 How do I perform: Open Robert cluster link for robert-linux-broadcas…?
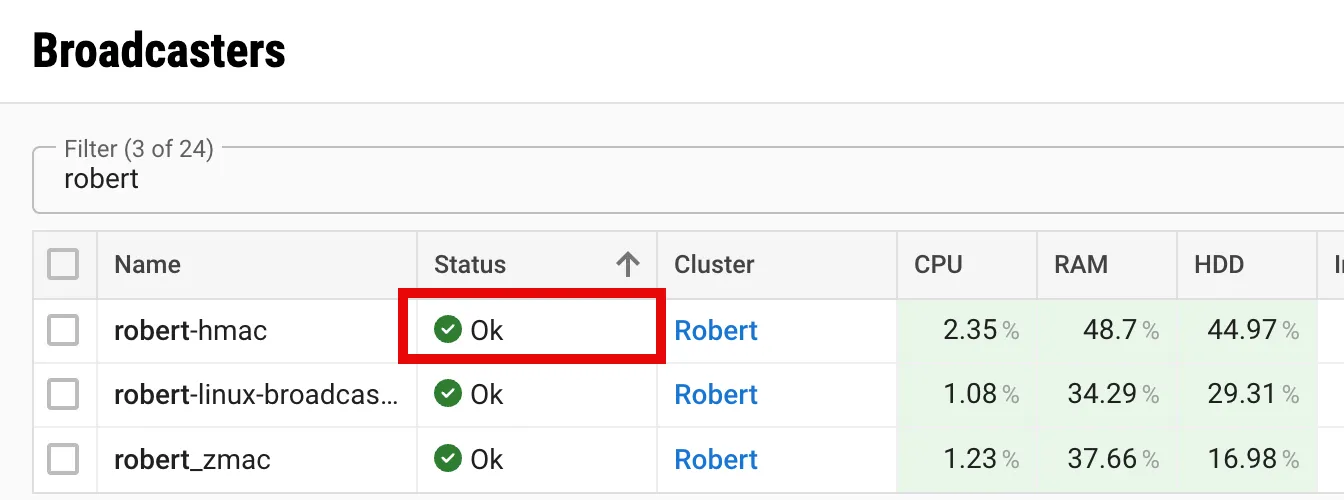click(x=716, y=395)
